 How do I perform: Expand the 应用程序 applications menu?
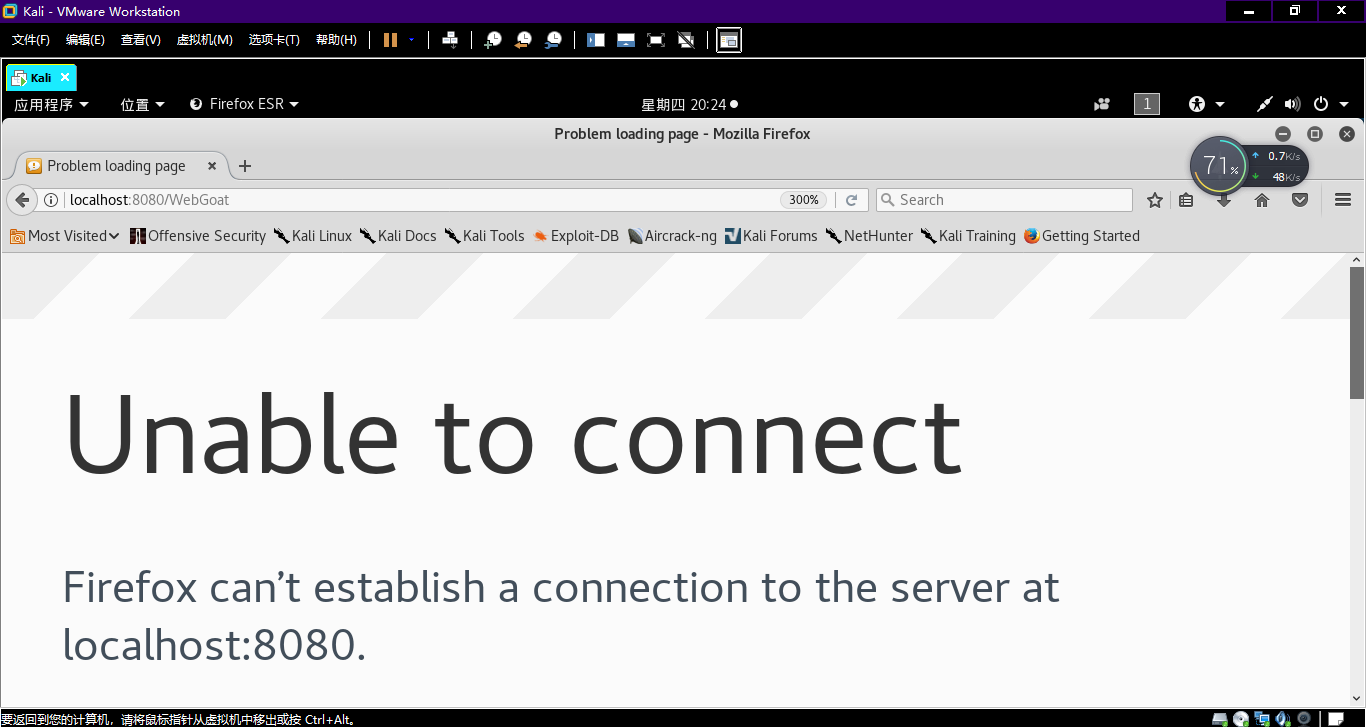[51, 104]
